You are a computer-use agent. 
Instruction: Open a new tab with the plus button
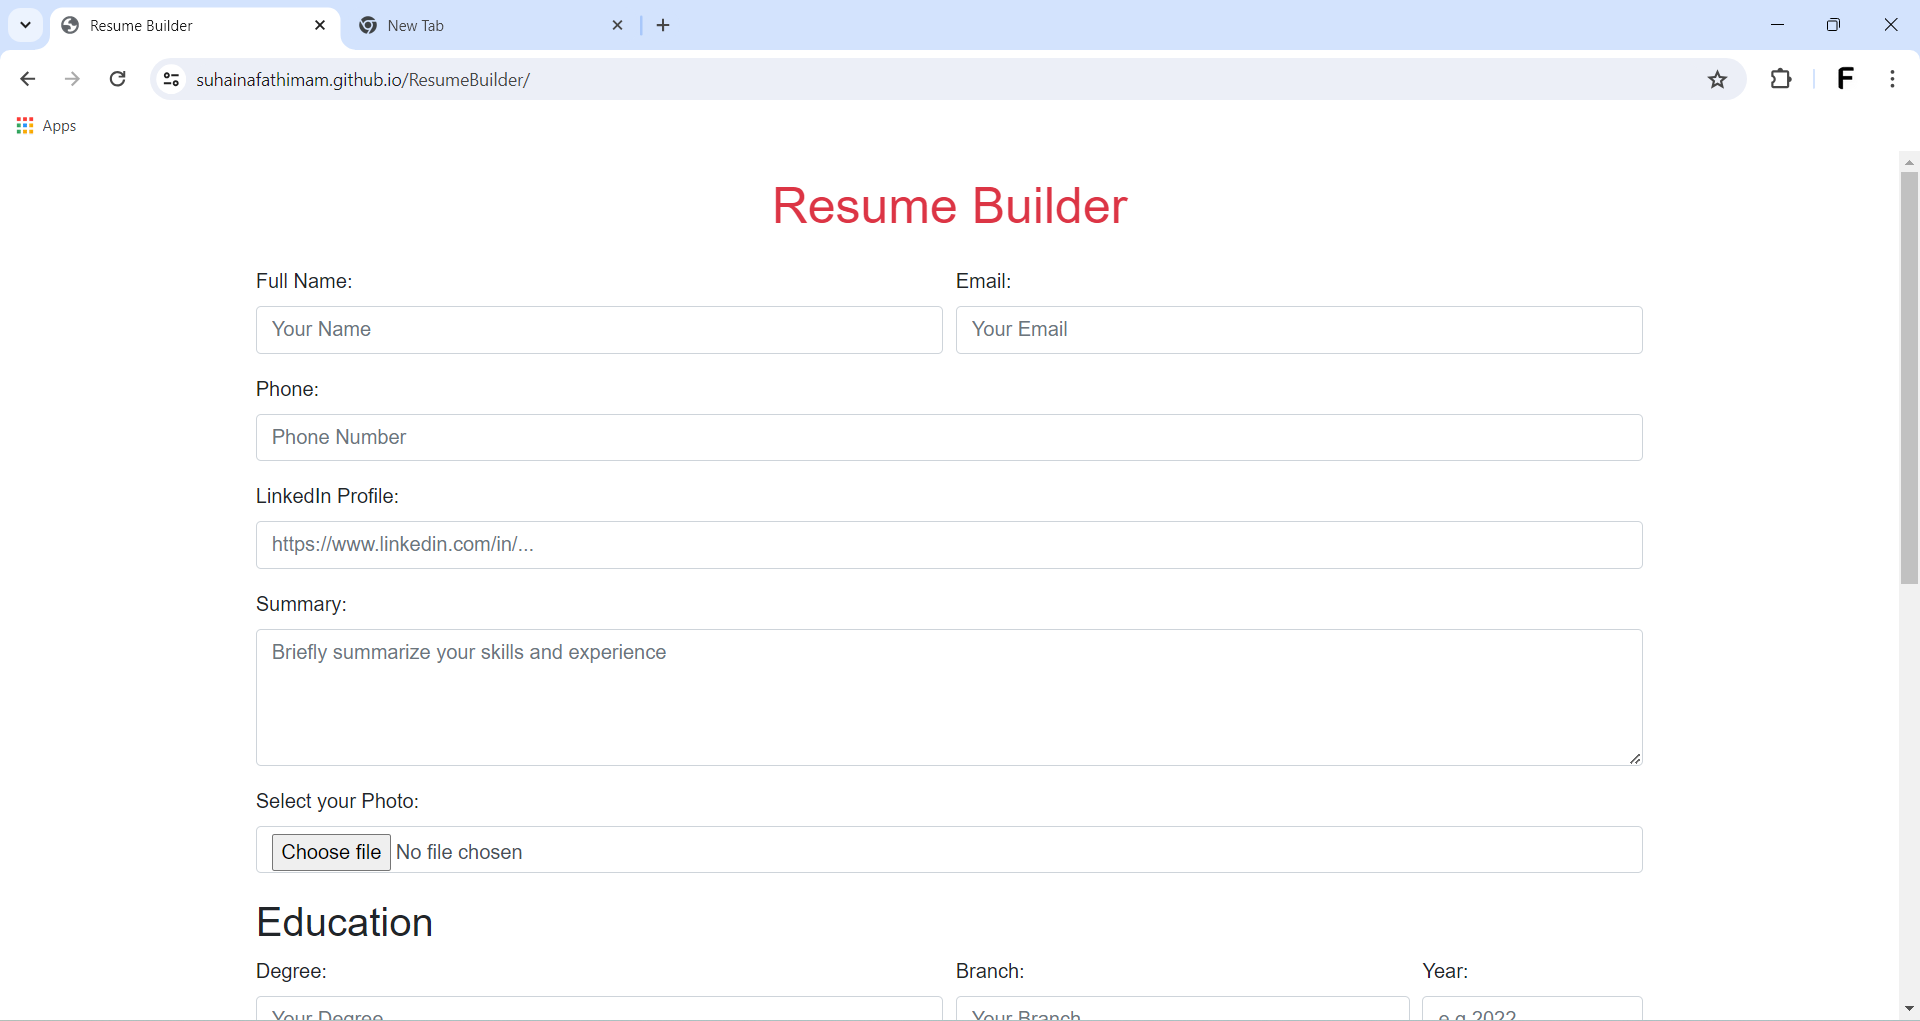pos(663,25)
